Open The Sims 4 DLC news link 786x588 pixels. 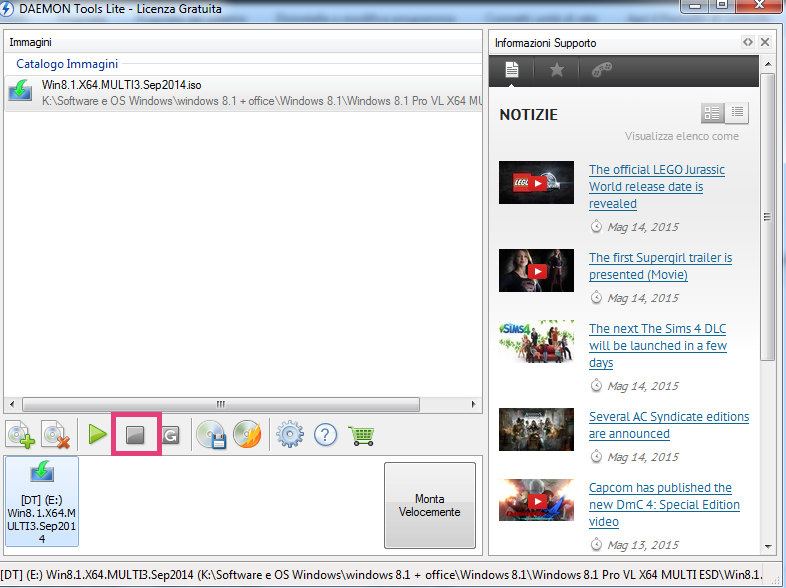point(658,345)
